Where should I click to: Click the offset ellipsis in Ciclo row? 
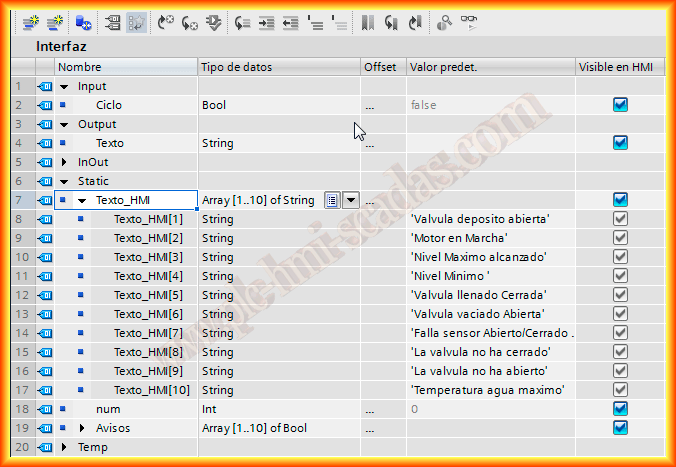370,105
